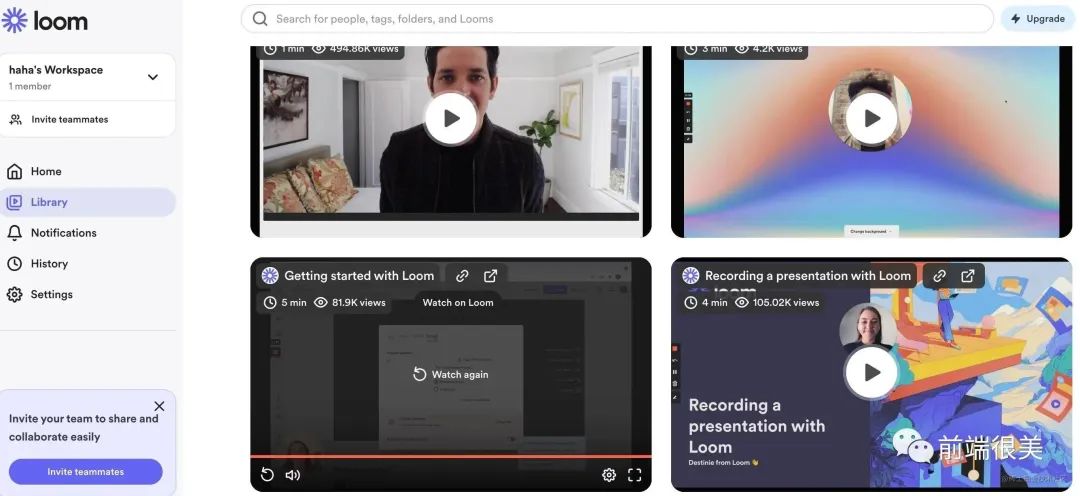Click Watch again on Getting started video
Viewport: 1080px width, 496px height.
coord(450,375)
